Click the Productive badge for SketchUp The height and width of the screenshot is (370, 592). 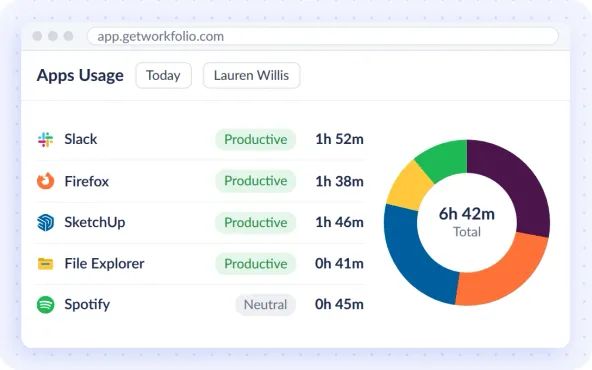click(x=256, y=222)
